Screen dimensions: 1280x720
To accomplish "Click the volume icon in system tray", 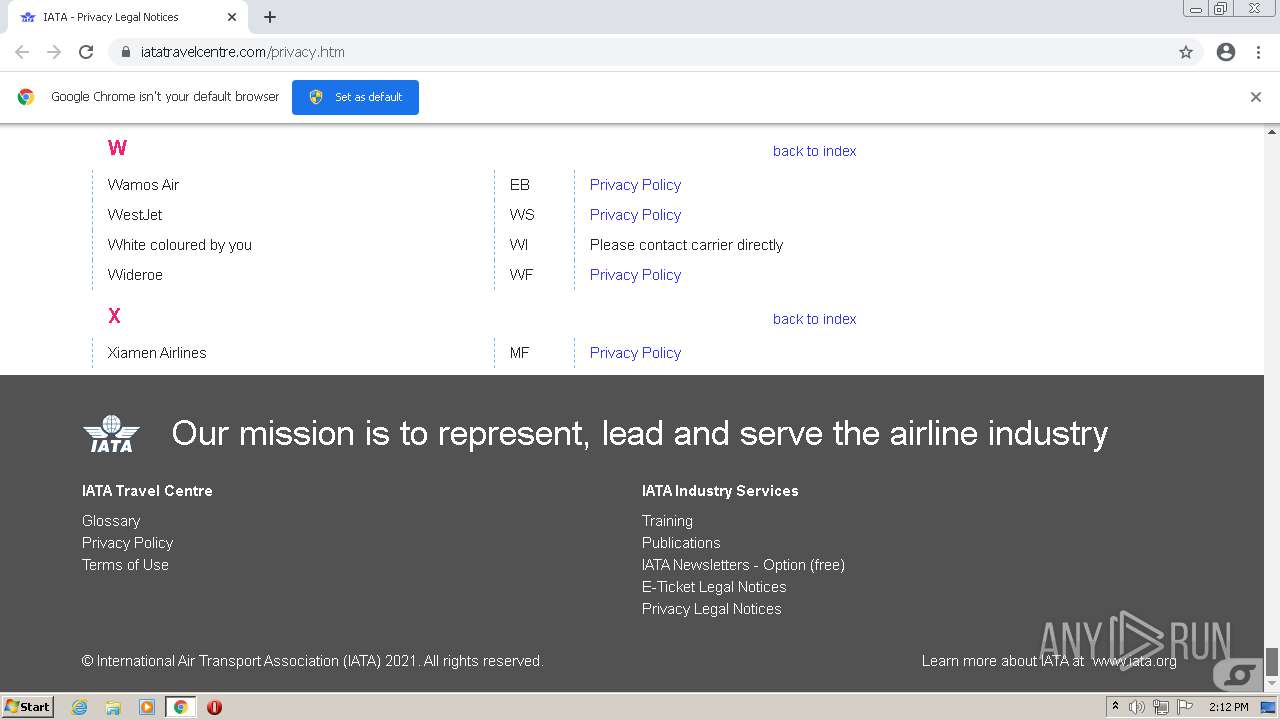I will click(x=1137, y=707).
